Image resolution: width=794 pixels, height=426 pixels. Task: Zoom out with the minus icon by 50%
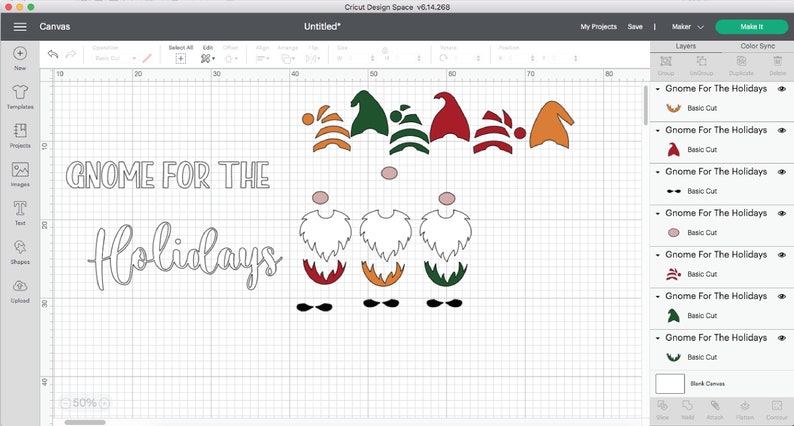[x=65, y=403]
